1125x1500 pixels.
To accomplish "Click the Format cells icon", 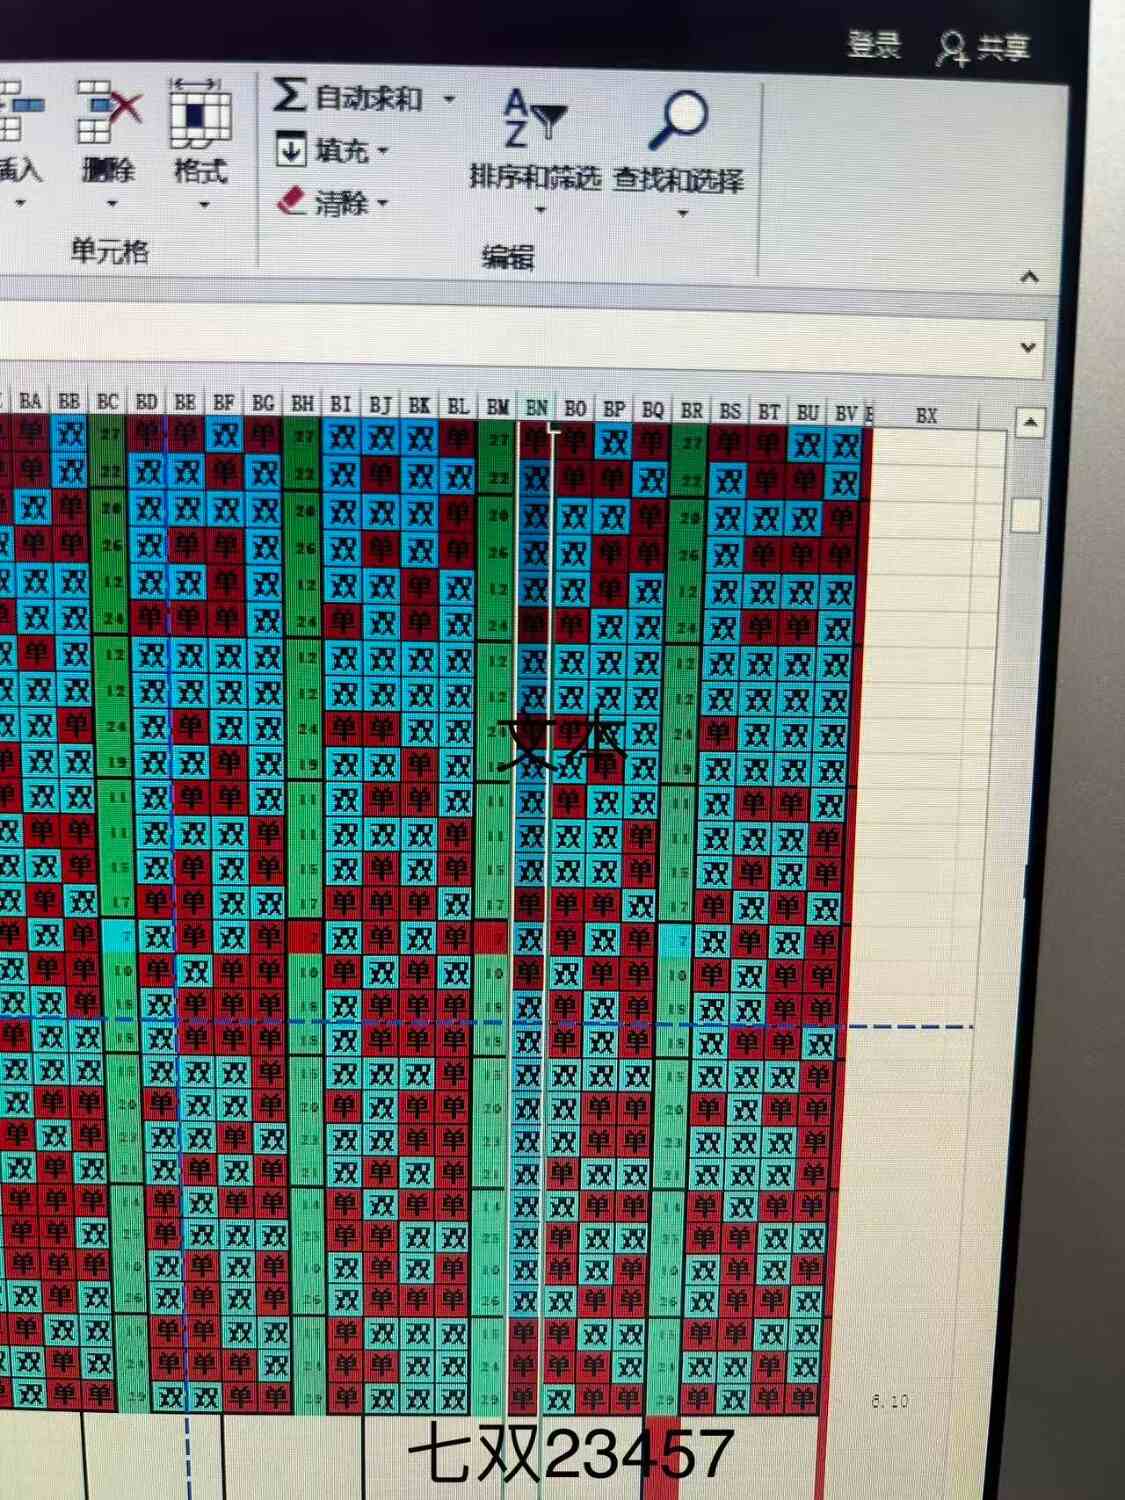I will (200, 114).
